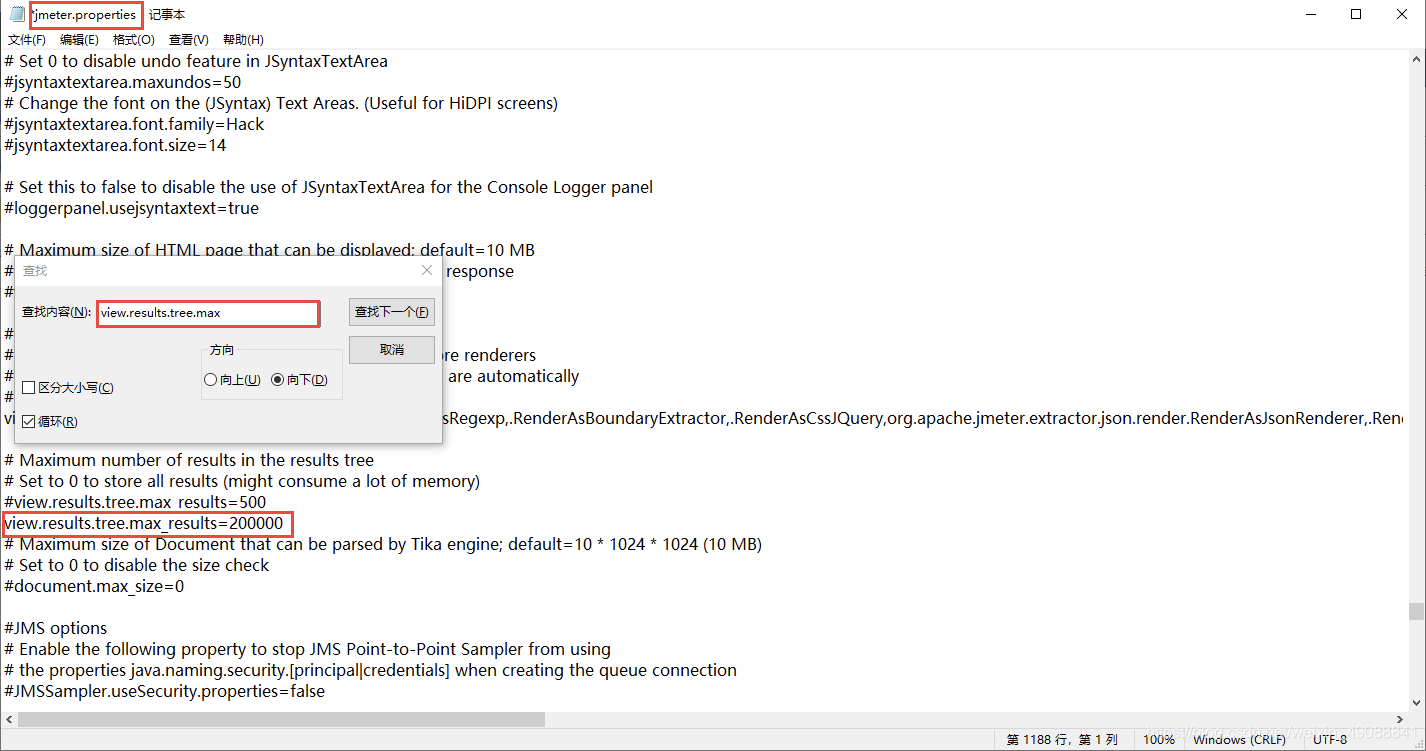This screenshot has height=751, width=1426.
Task: Click the Windows (CRLF) status entry
Action: click(1239, 740)
